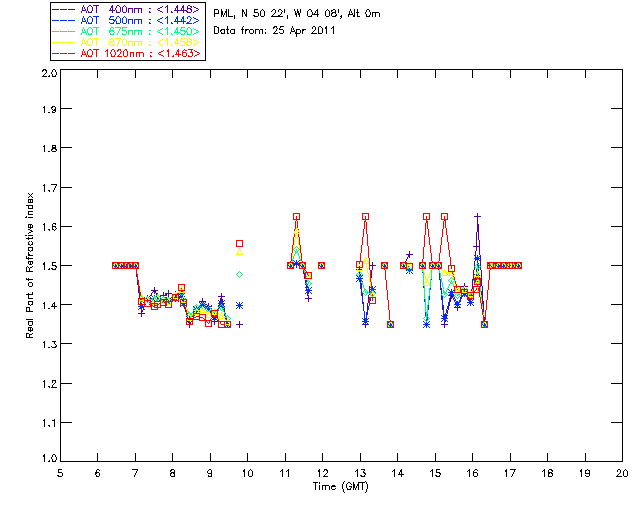Click the time-axis tick label 19
Screen dimensions: 640x512
[585, 473]
